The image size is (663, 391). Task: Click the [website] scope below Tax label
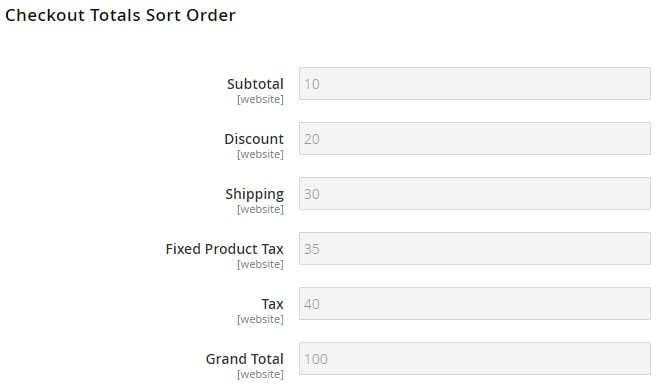tap(260, 319)
